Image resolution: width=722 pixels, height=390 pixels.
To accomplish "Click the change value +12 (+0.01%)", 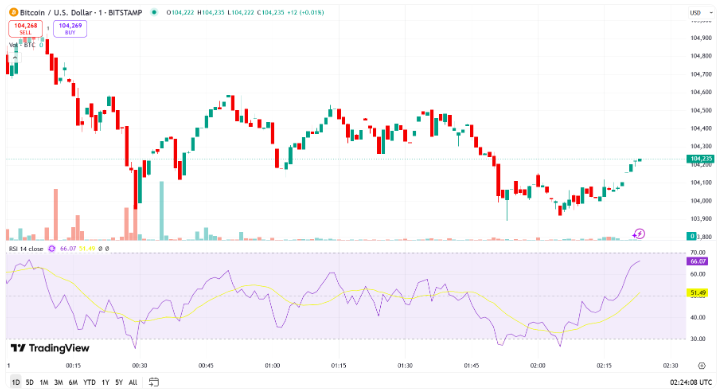I will (x=306, y=12).
